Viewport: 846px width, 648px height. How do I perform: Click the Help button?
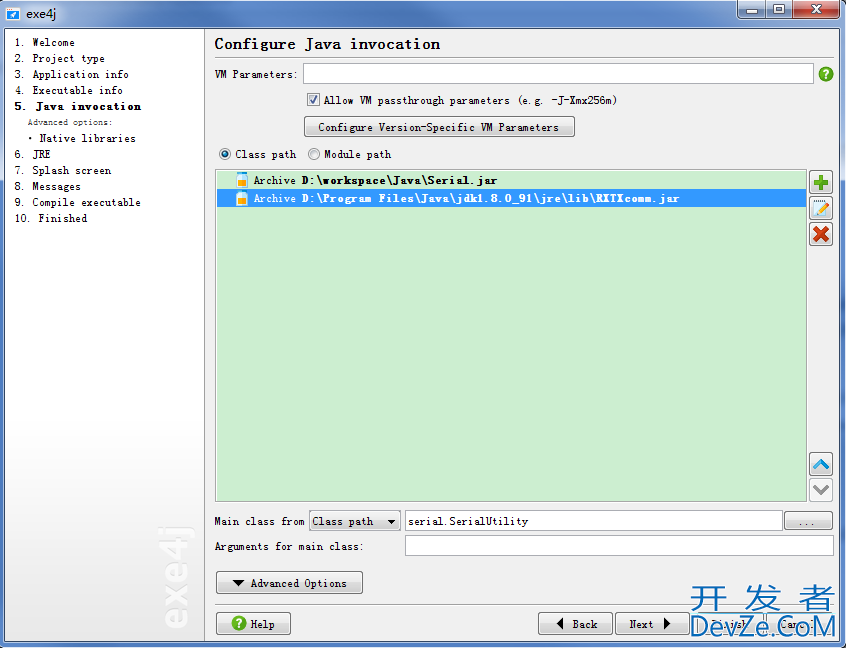point(253,624)
